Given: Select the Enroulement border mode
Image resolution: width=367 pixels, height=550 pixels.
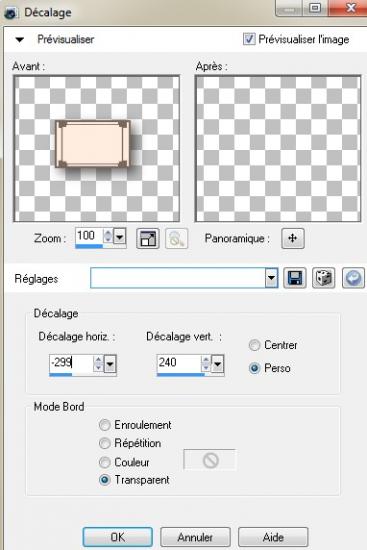Looking at the screenshot, I should tap(104, 425).
